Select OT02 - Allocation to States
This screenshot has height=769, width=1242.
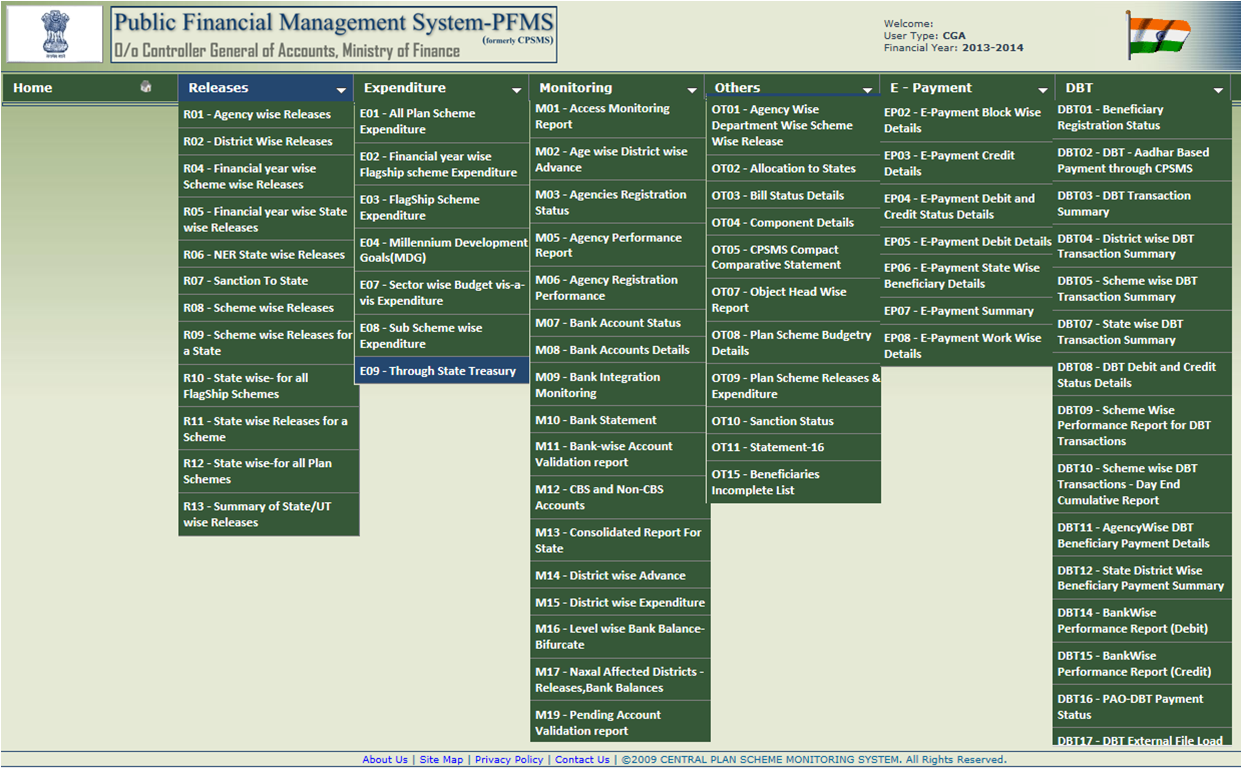click(x=794, y=169)
